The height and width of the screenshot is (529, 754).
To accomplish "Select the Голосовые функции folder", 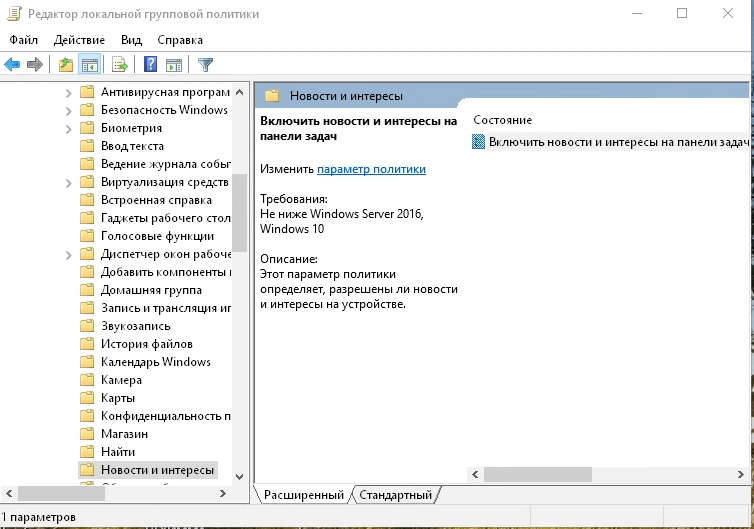I will (157, 236).
